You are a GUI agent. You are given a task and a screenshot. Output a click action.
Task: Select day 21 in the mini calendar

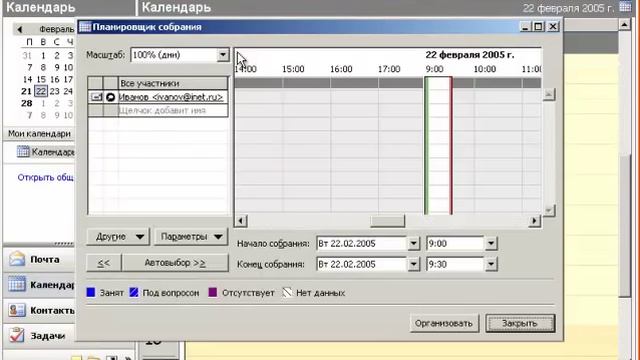[27, 91]
